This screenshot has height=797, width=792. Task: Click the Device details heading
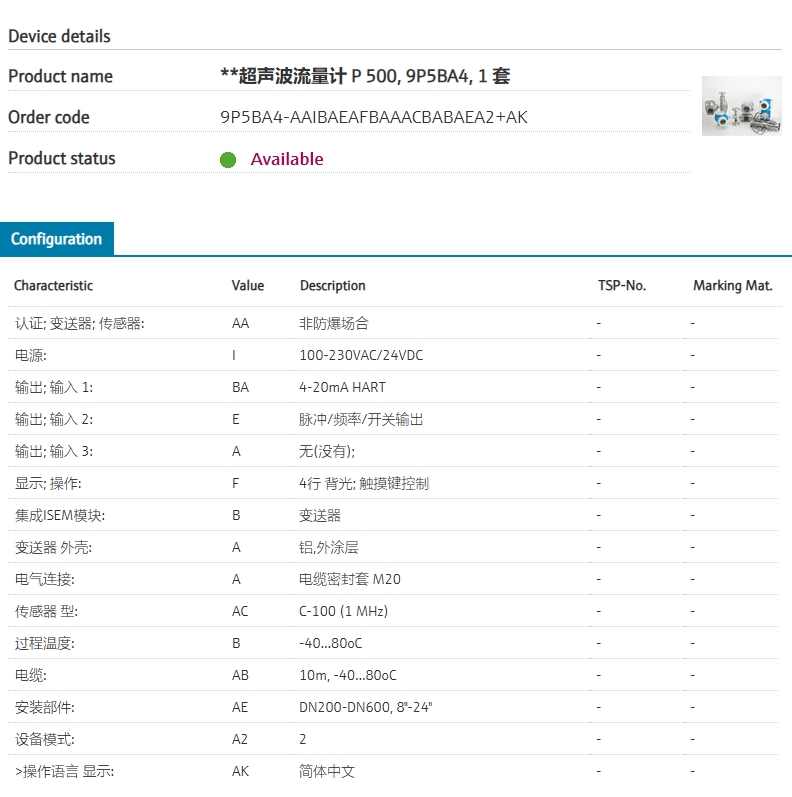point(59,36)
